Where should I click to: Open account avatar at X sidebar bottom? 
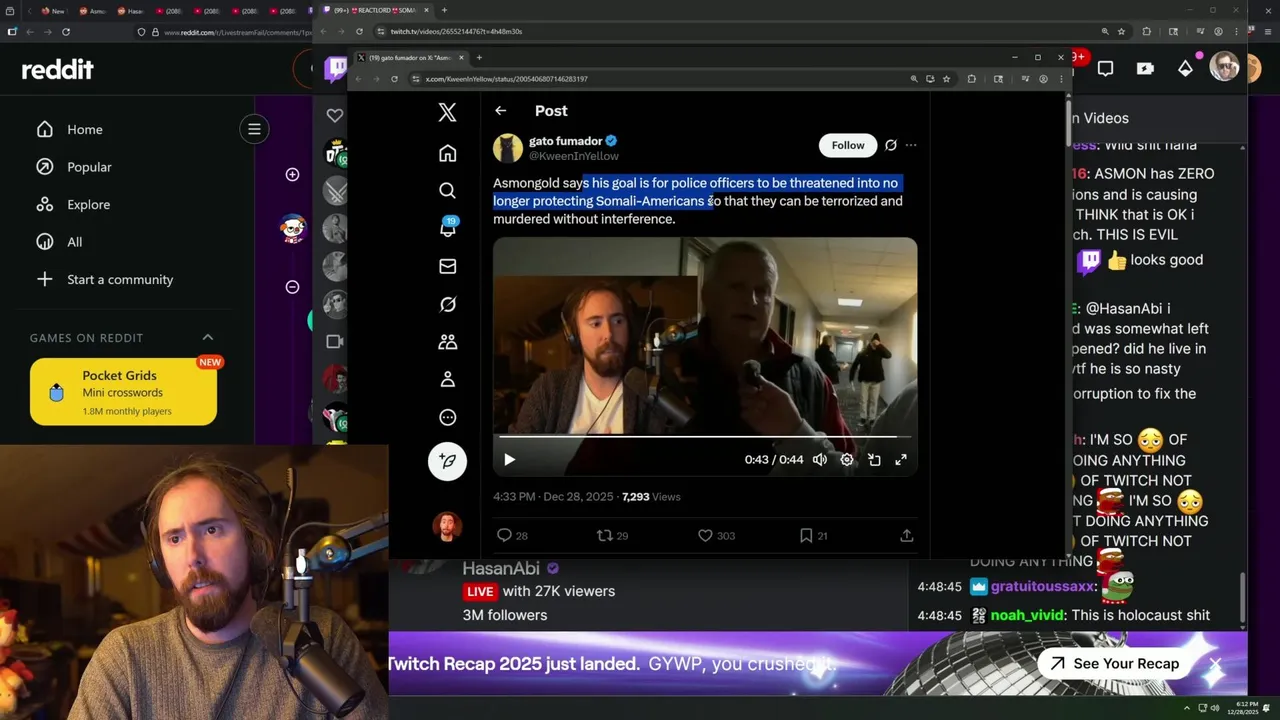point(447,525)
